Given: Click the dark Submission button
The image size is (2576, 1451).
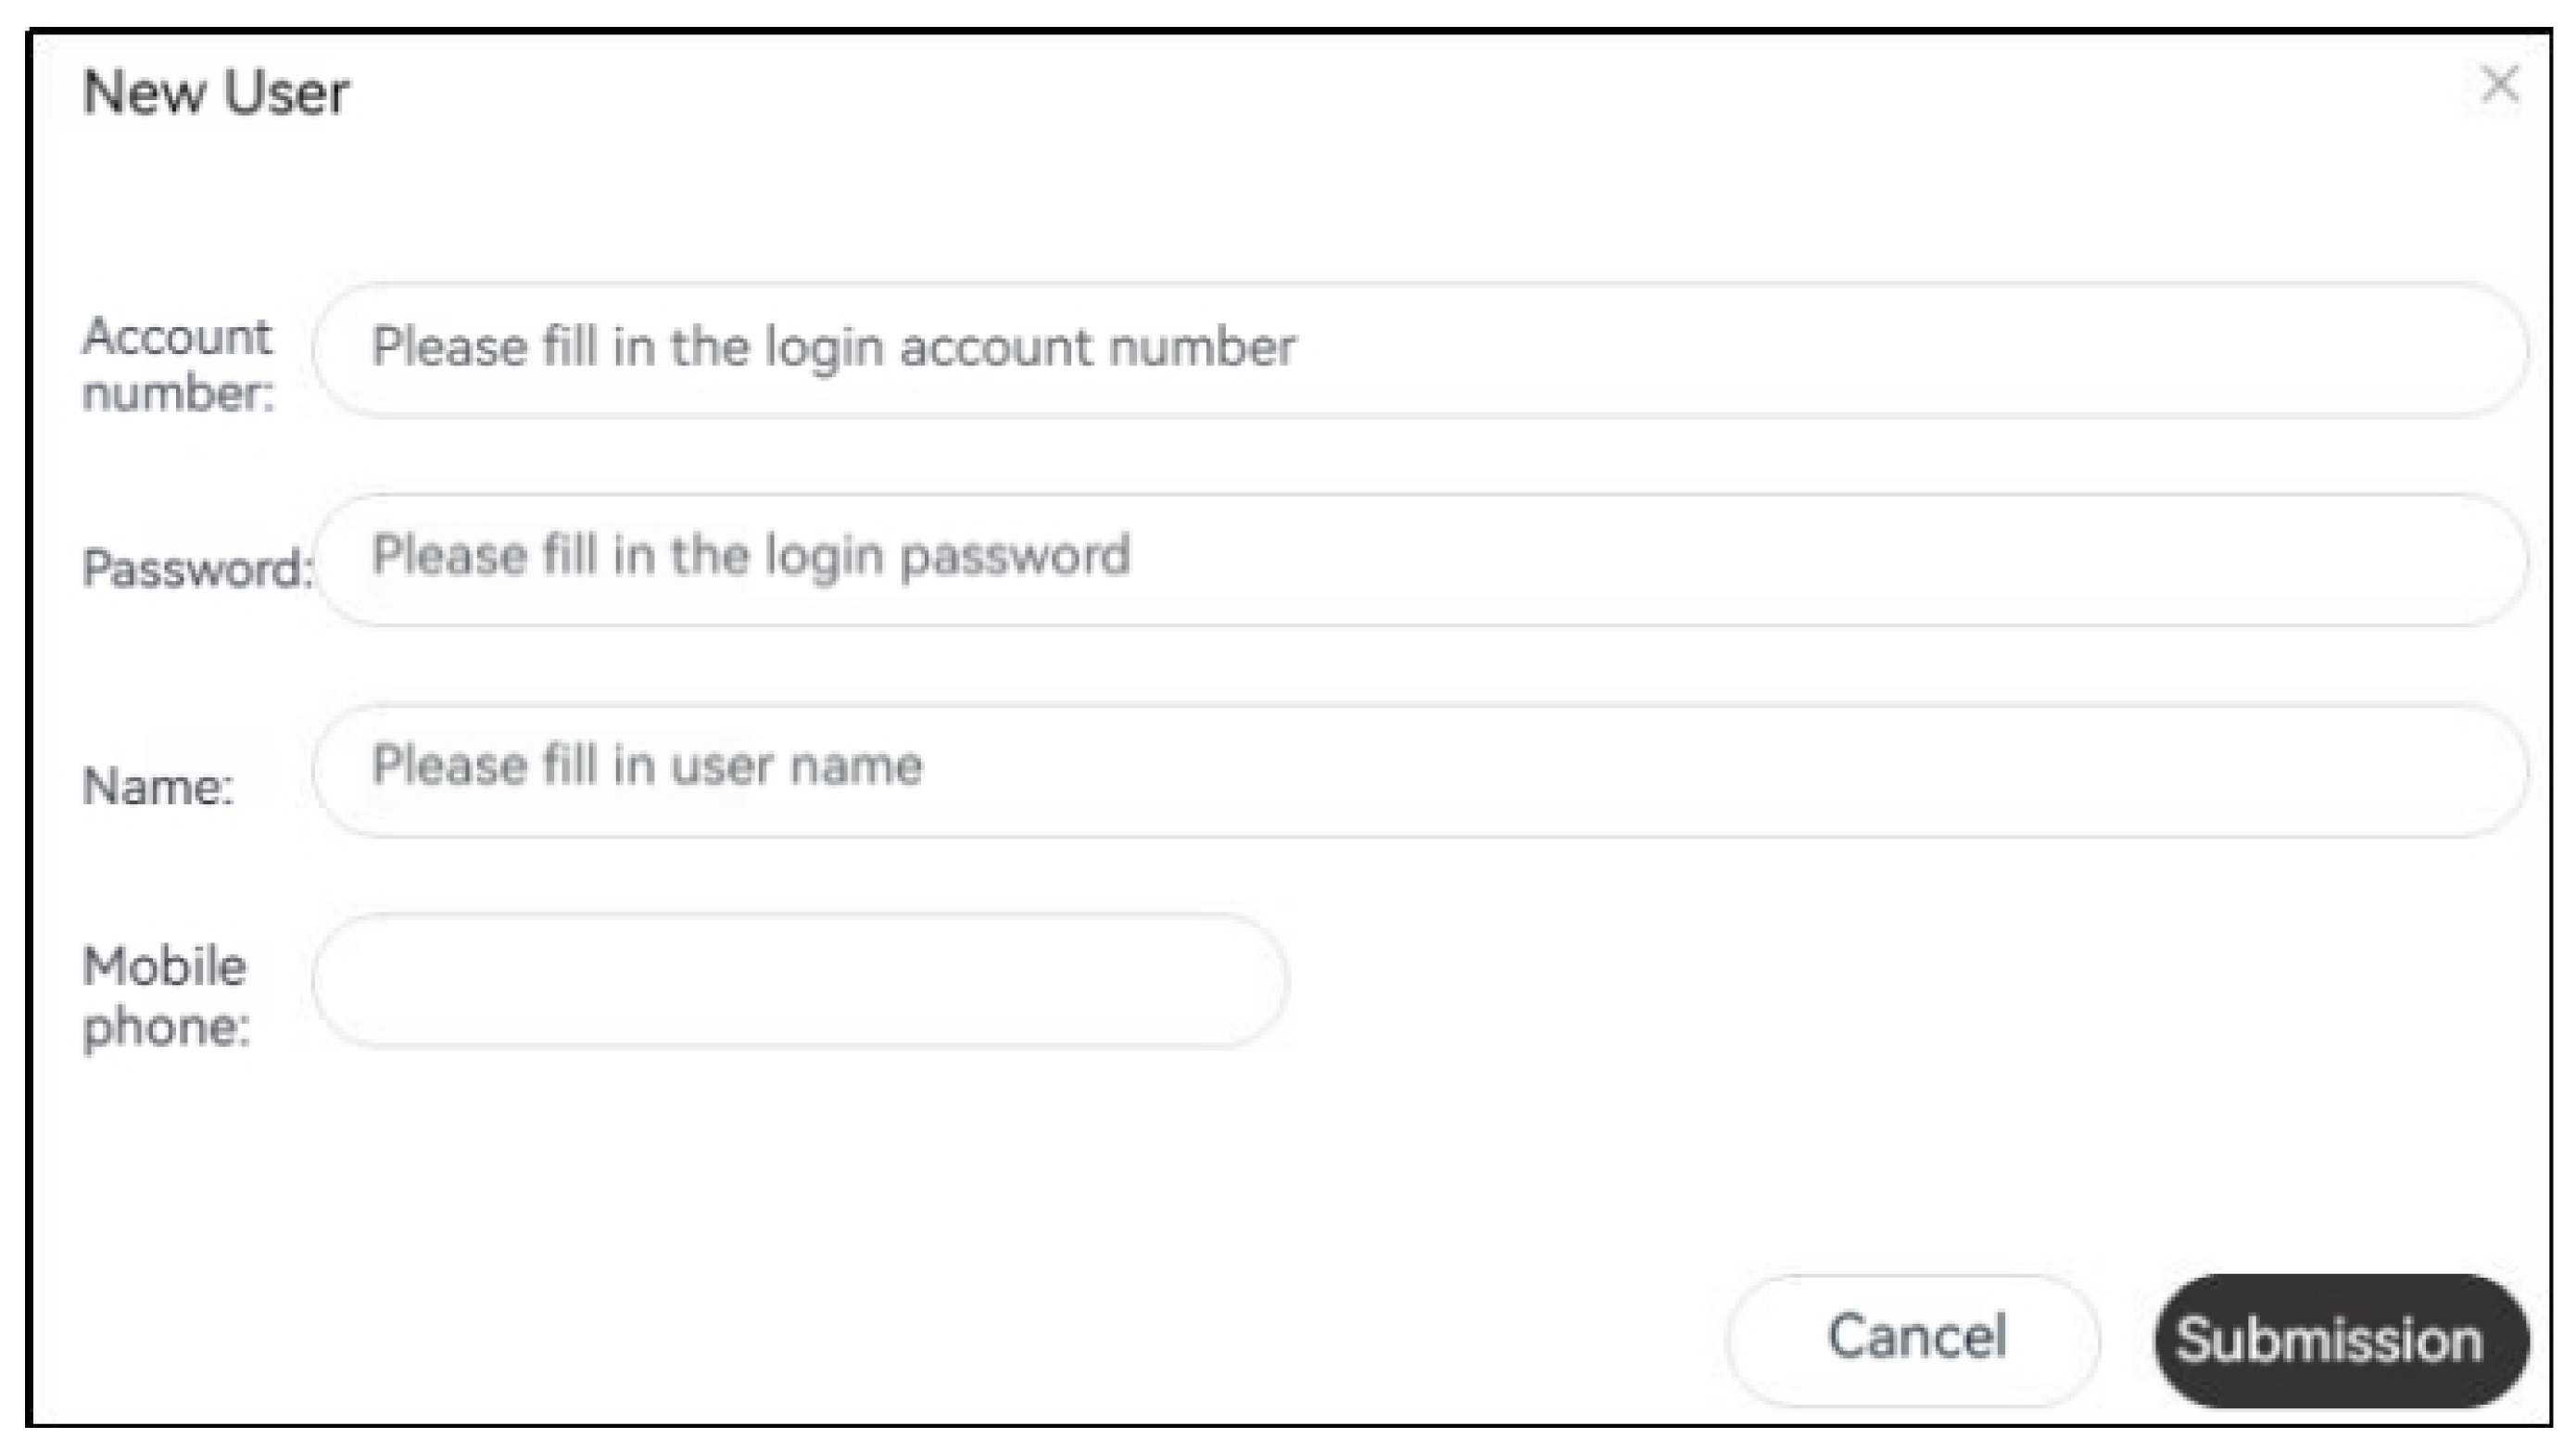Looking at the screenshot, I should click(2340, 1340).
